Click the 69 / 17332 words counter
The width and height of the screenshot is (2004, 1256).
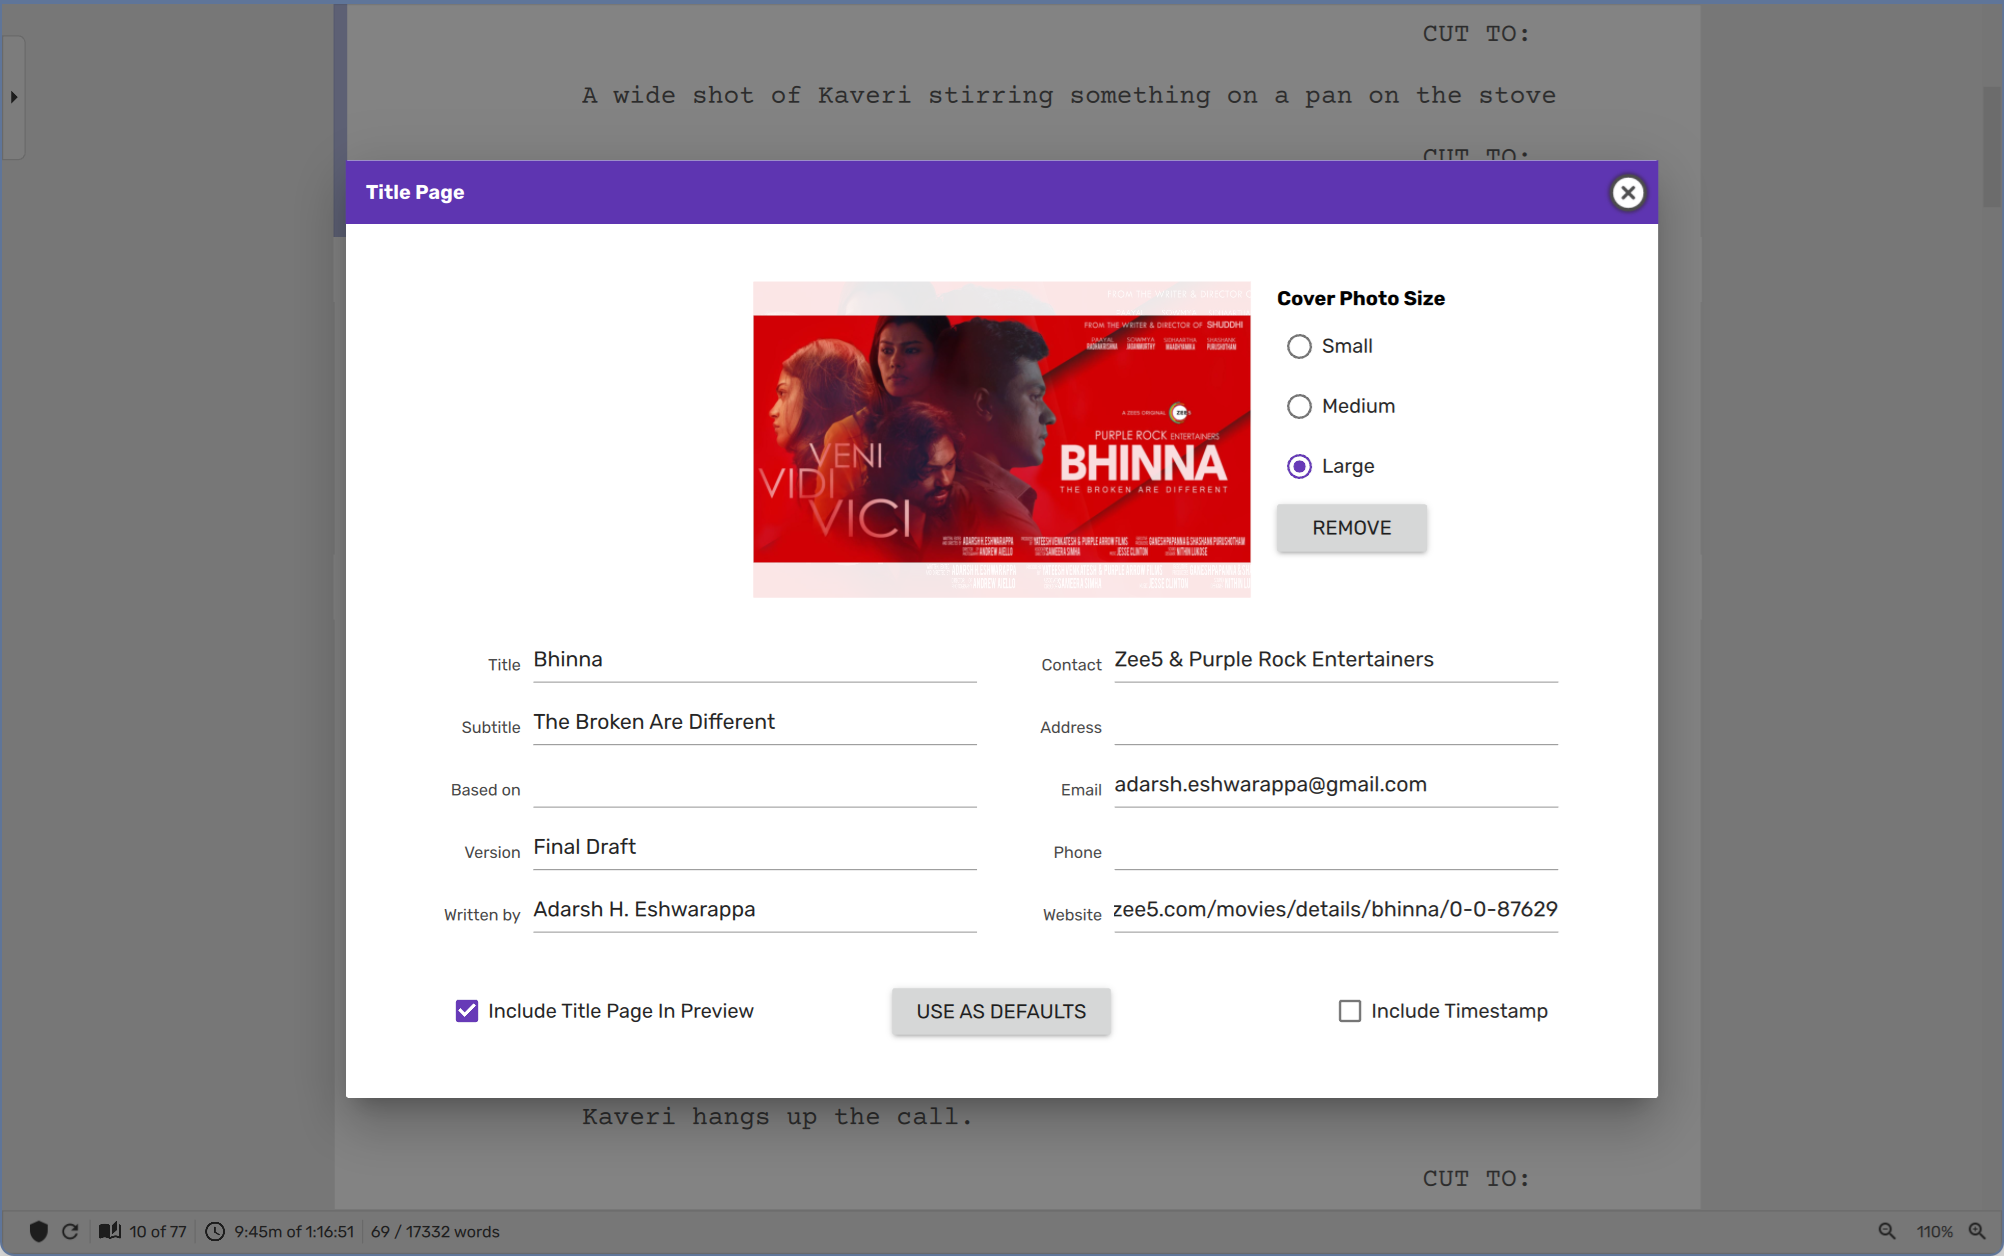click(435, 1231)
